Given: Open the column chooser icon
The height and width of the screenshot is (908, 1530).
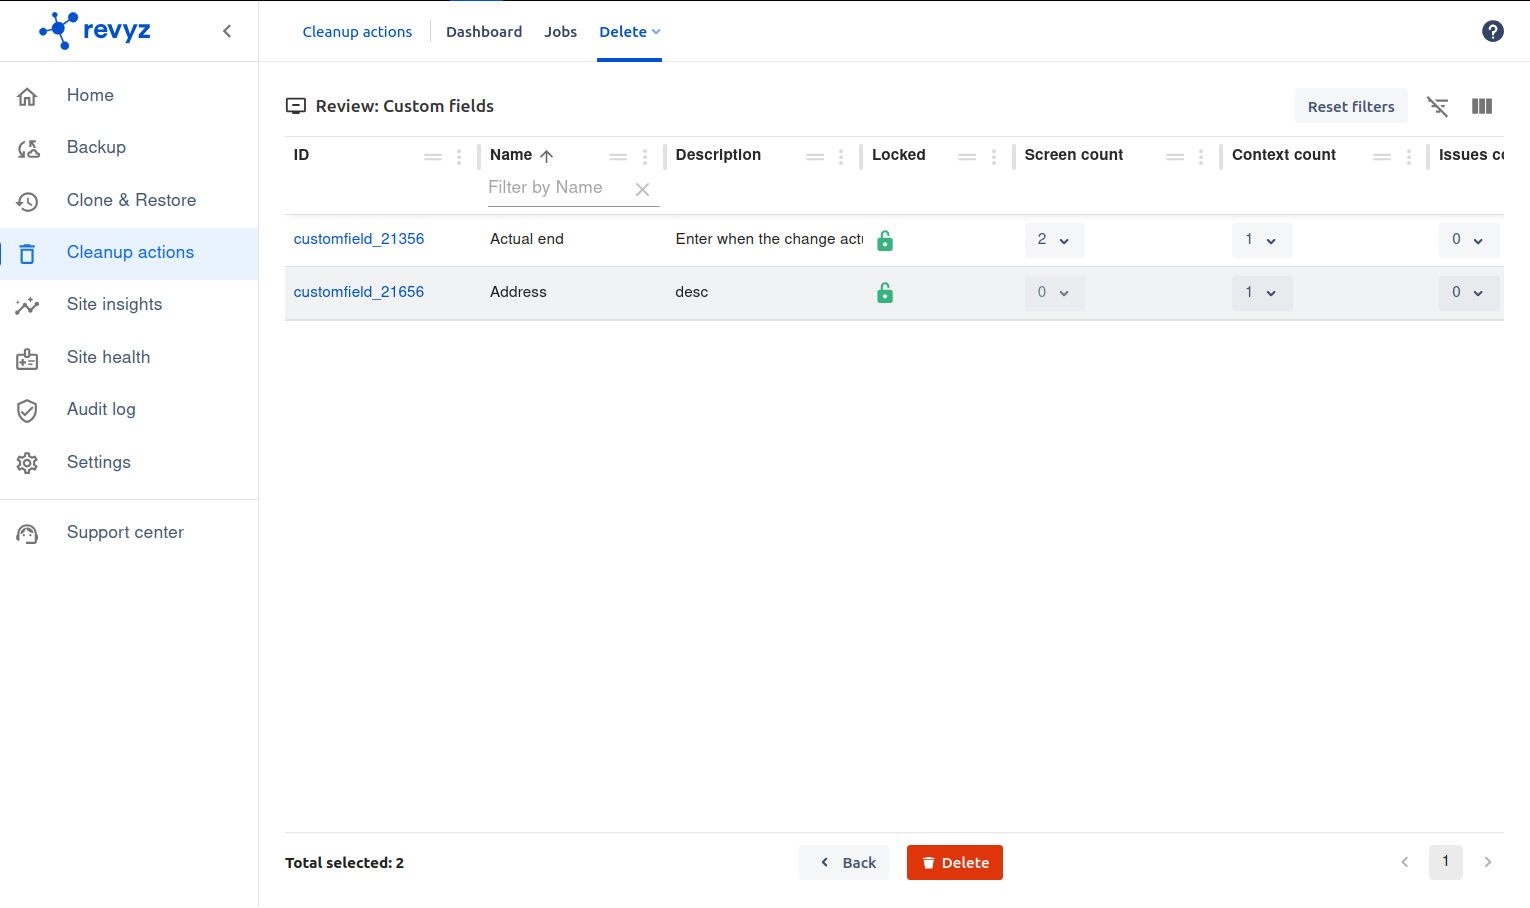Looking at the screenshot, I should tap(1482, 106).
